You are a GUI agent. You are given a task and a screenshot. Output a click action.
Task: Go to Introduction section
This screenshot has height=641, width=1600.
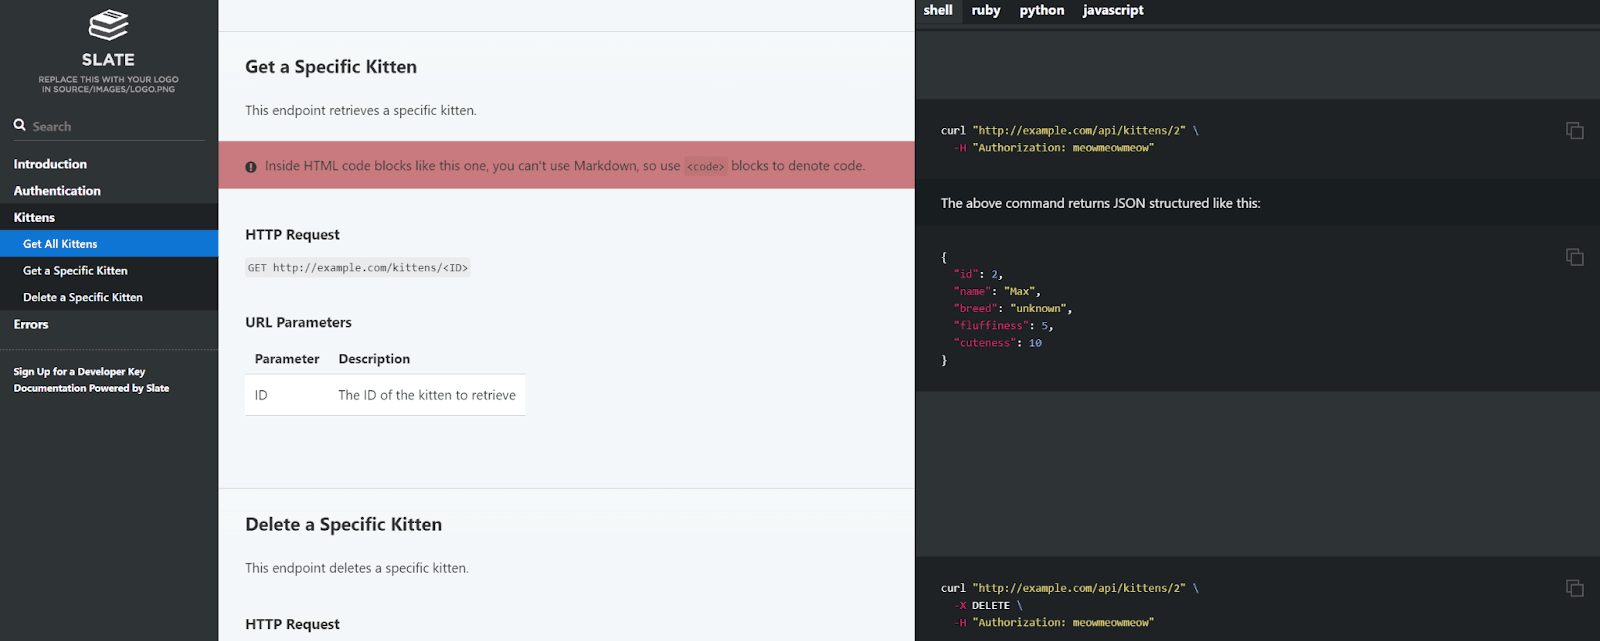pyautogui.click(x=50, y=164)
